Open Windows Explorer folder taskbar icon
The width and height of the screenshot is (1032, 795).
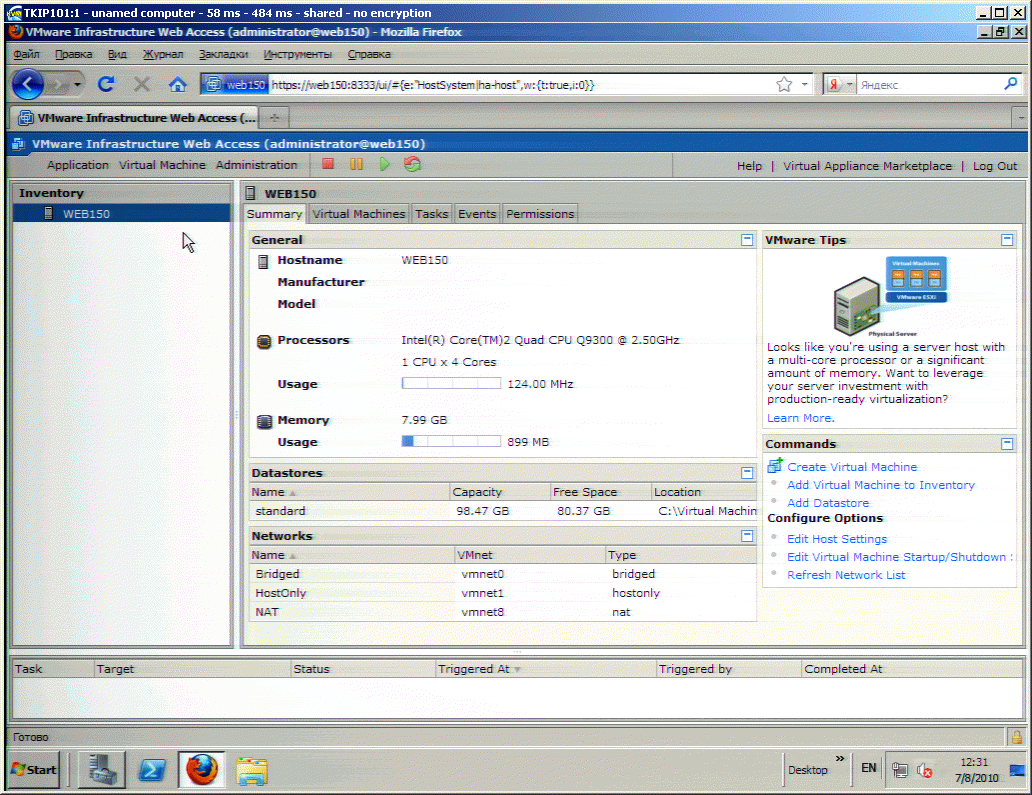251,771
